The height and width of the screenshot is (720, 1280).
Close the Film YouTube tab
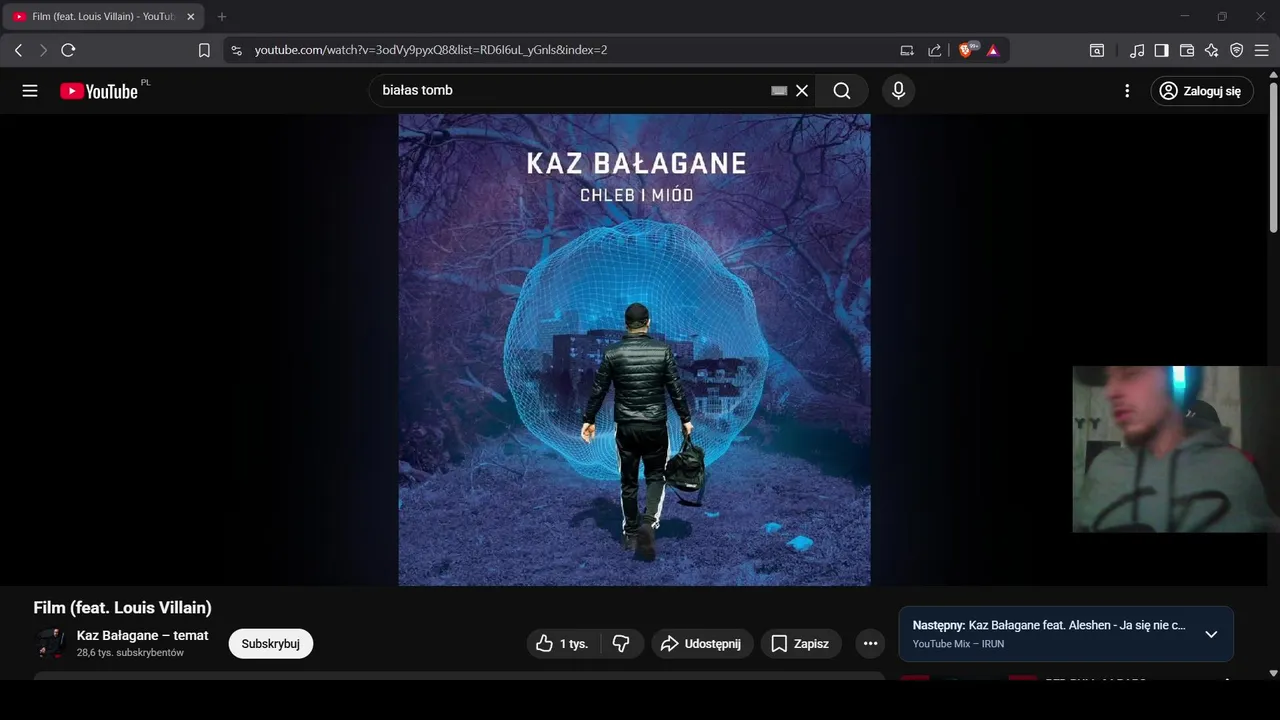(x=191, y=17)
